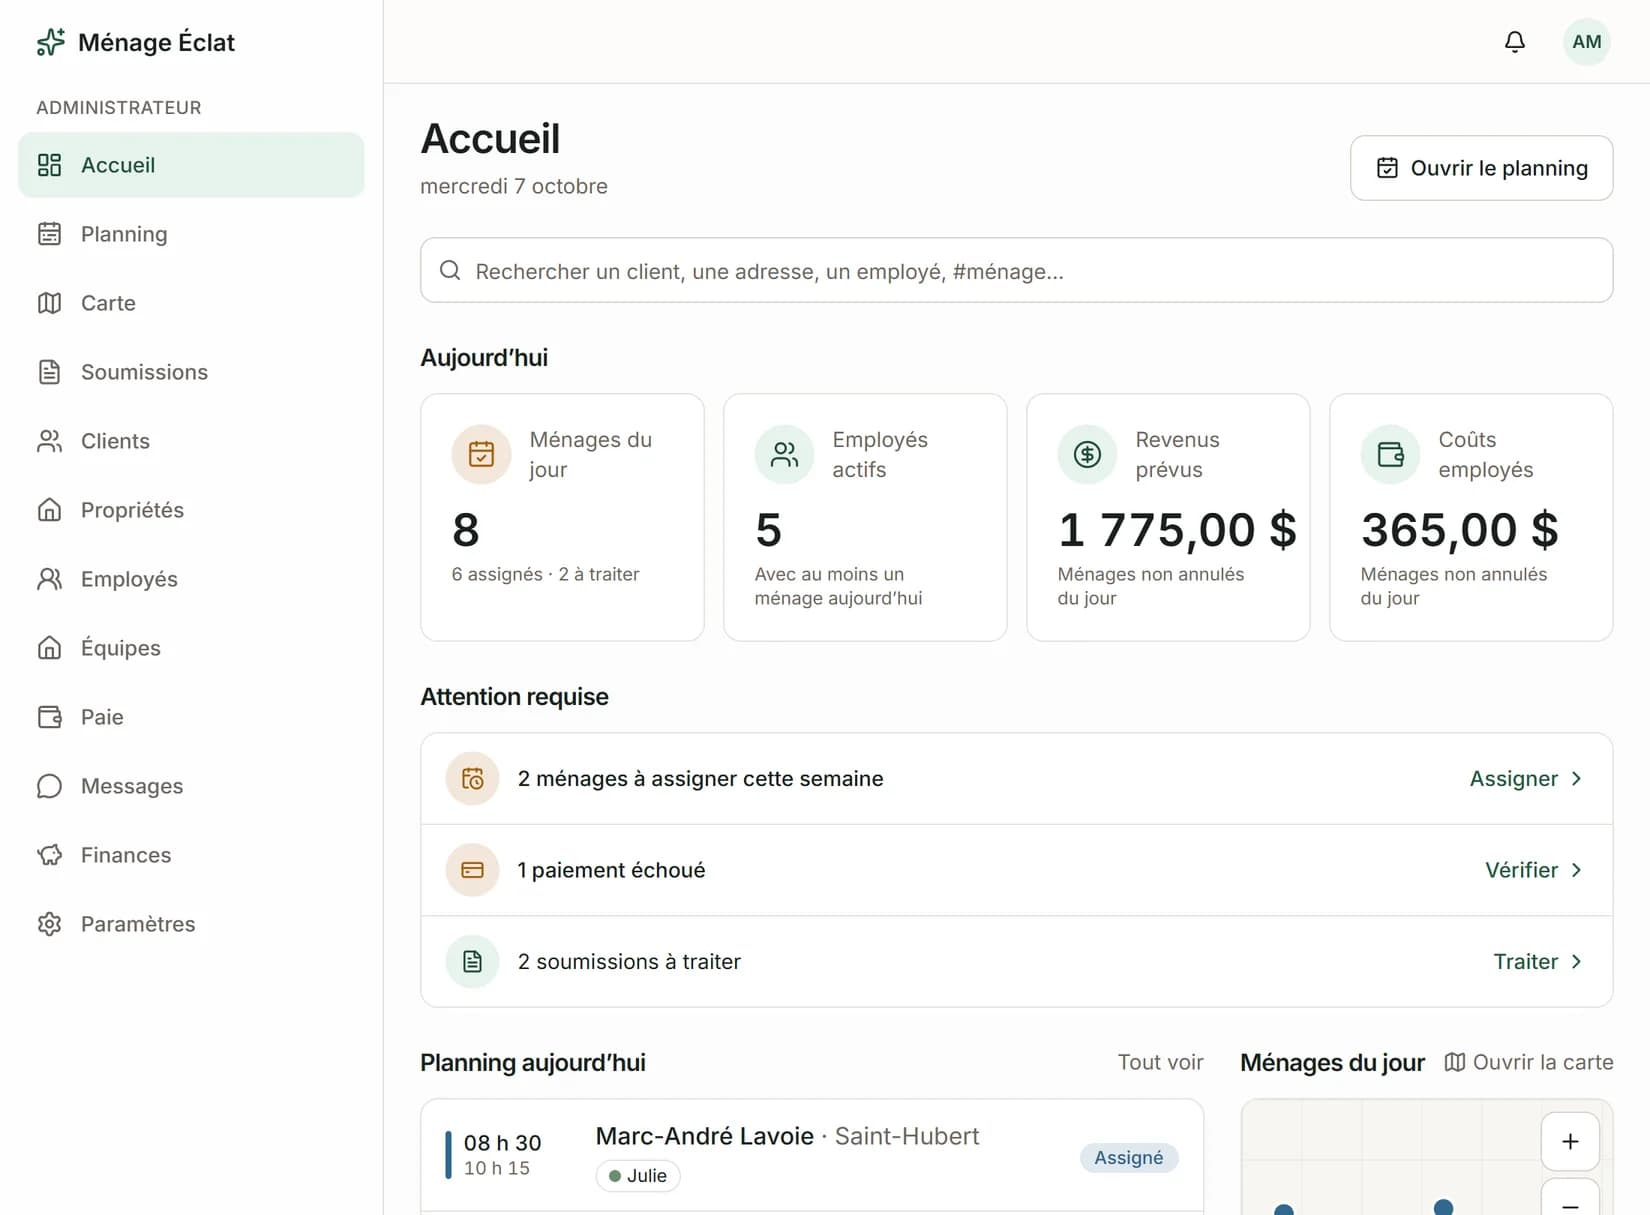Focus the Rechercher un client search field
Image resolution: width=1650 pixels, height=1215 pixels.
coord(1016,270)
